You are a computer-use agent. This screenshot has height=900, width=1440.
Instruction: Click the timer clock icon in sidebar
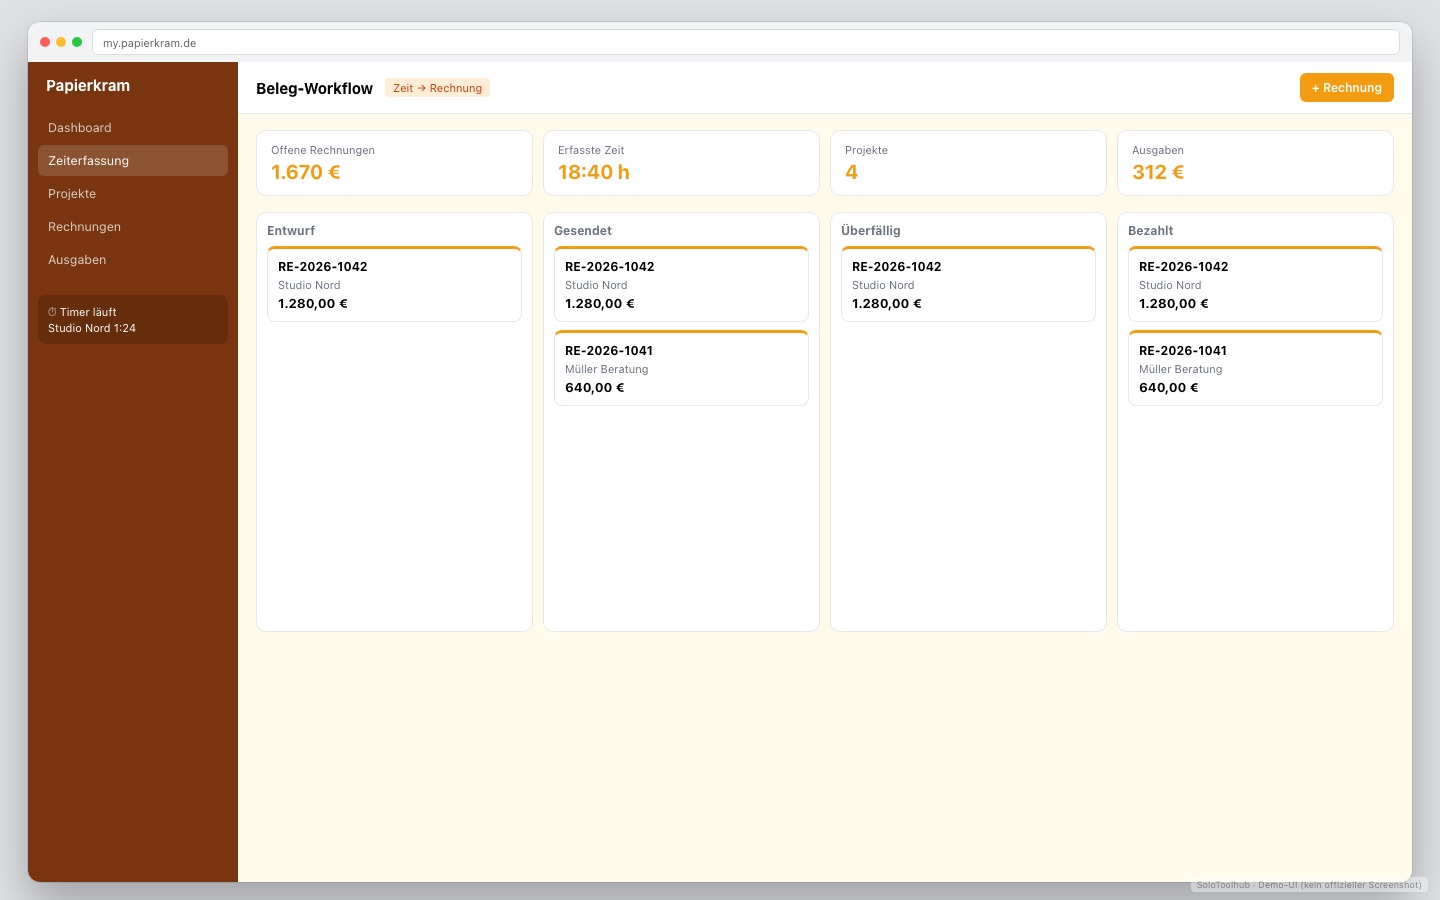52,312
